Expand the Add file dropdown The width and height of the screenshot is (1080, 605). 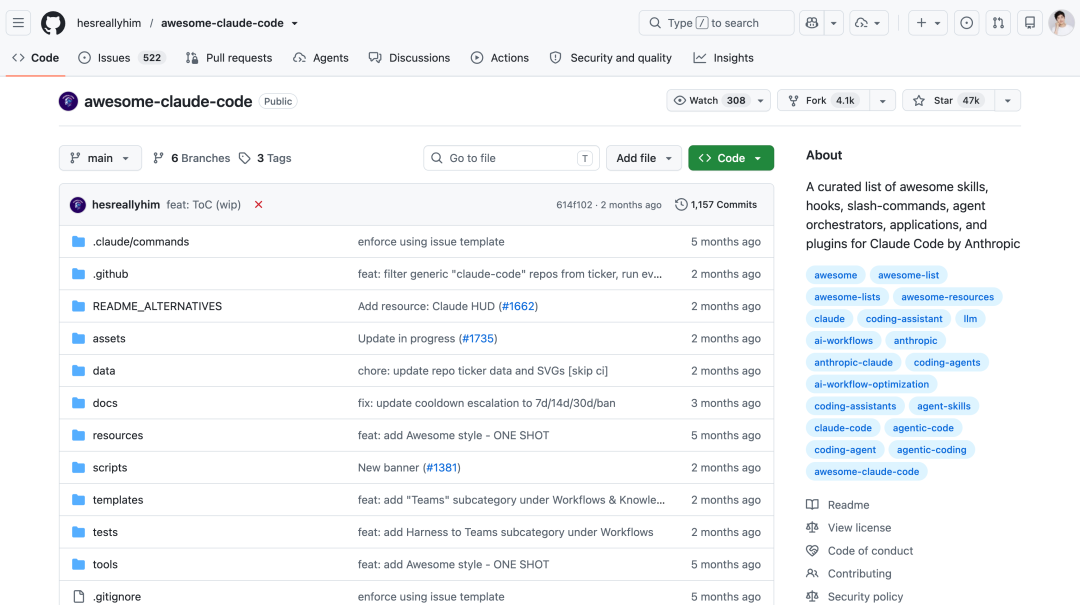643,158
